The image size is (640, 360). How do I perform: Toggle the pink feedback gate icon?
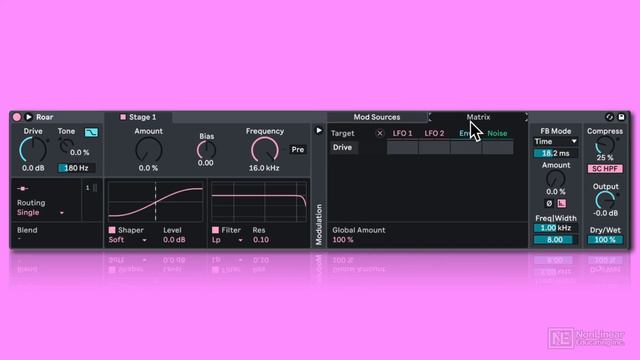pyautogui.click(x=562, y=203)
